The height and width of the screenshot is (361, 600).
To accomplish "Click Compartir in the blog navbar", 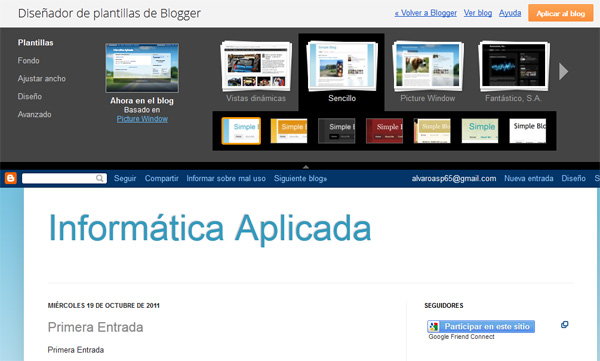I will pos(161,178).
